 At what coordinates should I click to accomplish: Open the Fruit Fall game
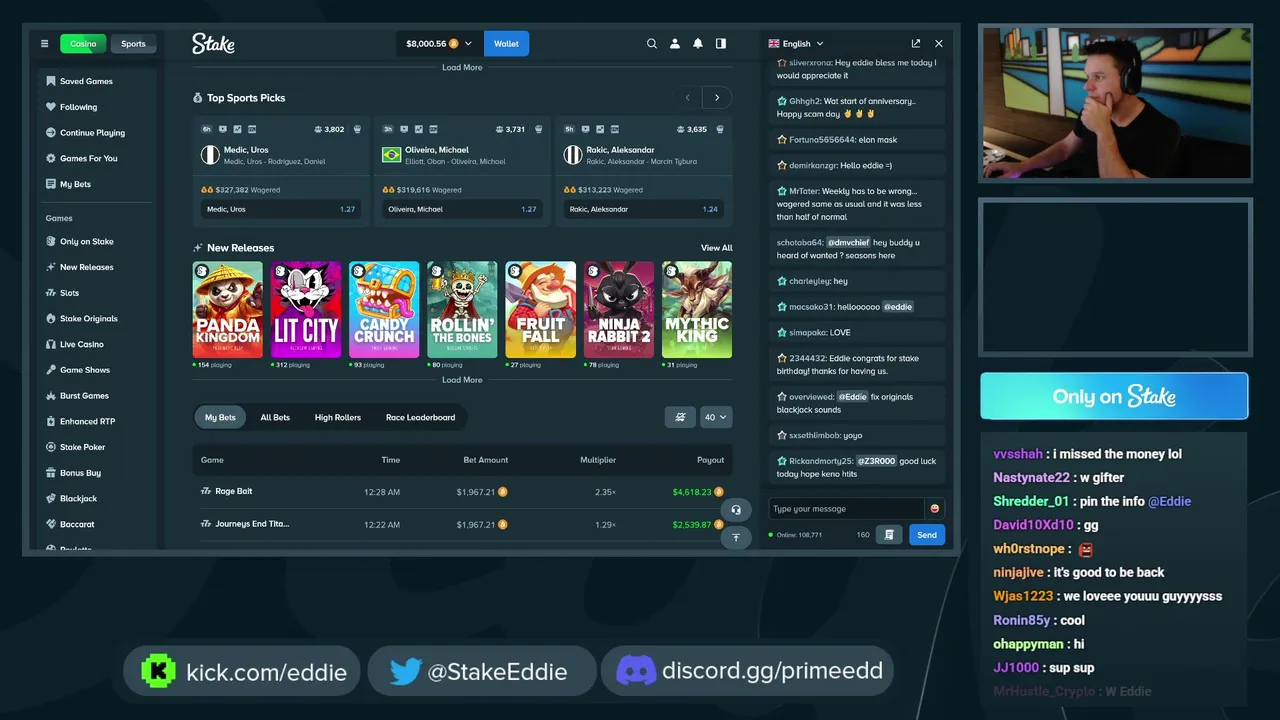click(541, 310)
